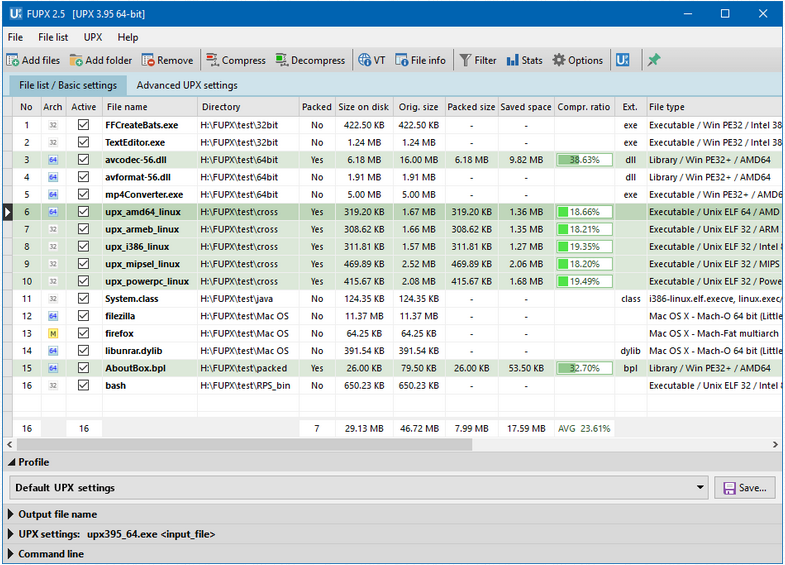Screen dimensions: 785x565
Task: Sort by Packed size column header
Action: click(x=471, y=107)
